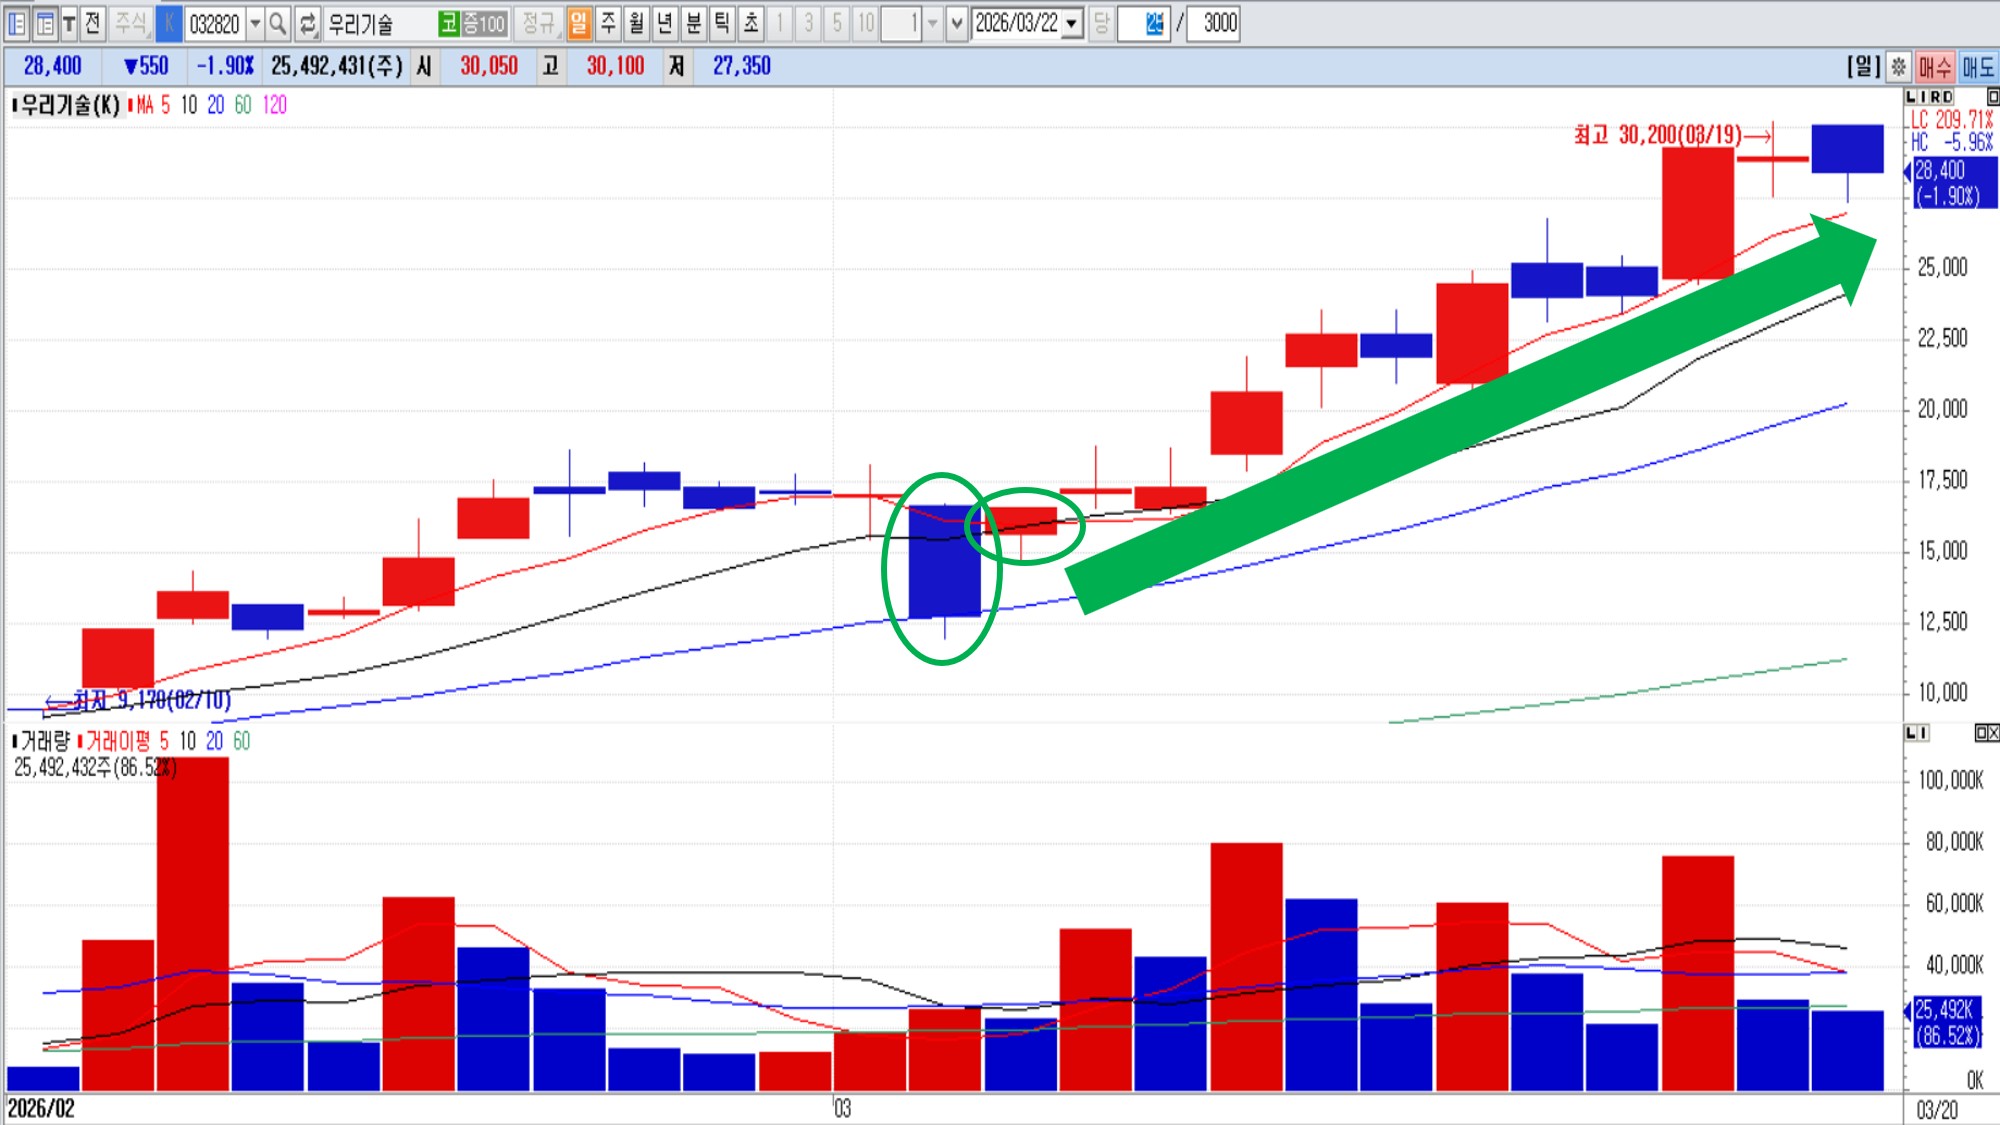The width and height of the screenshot is (2000, 1125).
Task: Click the 'L' icon on price panel
Action: 1912,97
